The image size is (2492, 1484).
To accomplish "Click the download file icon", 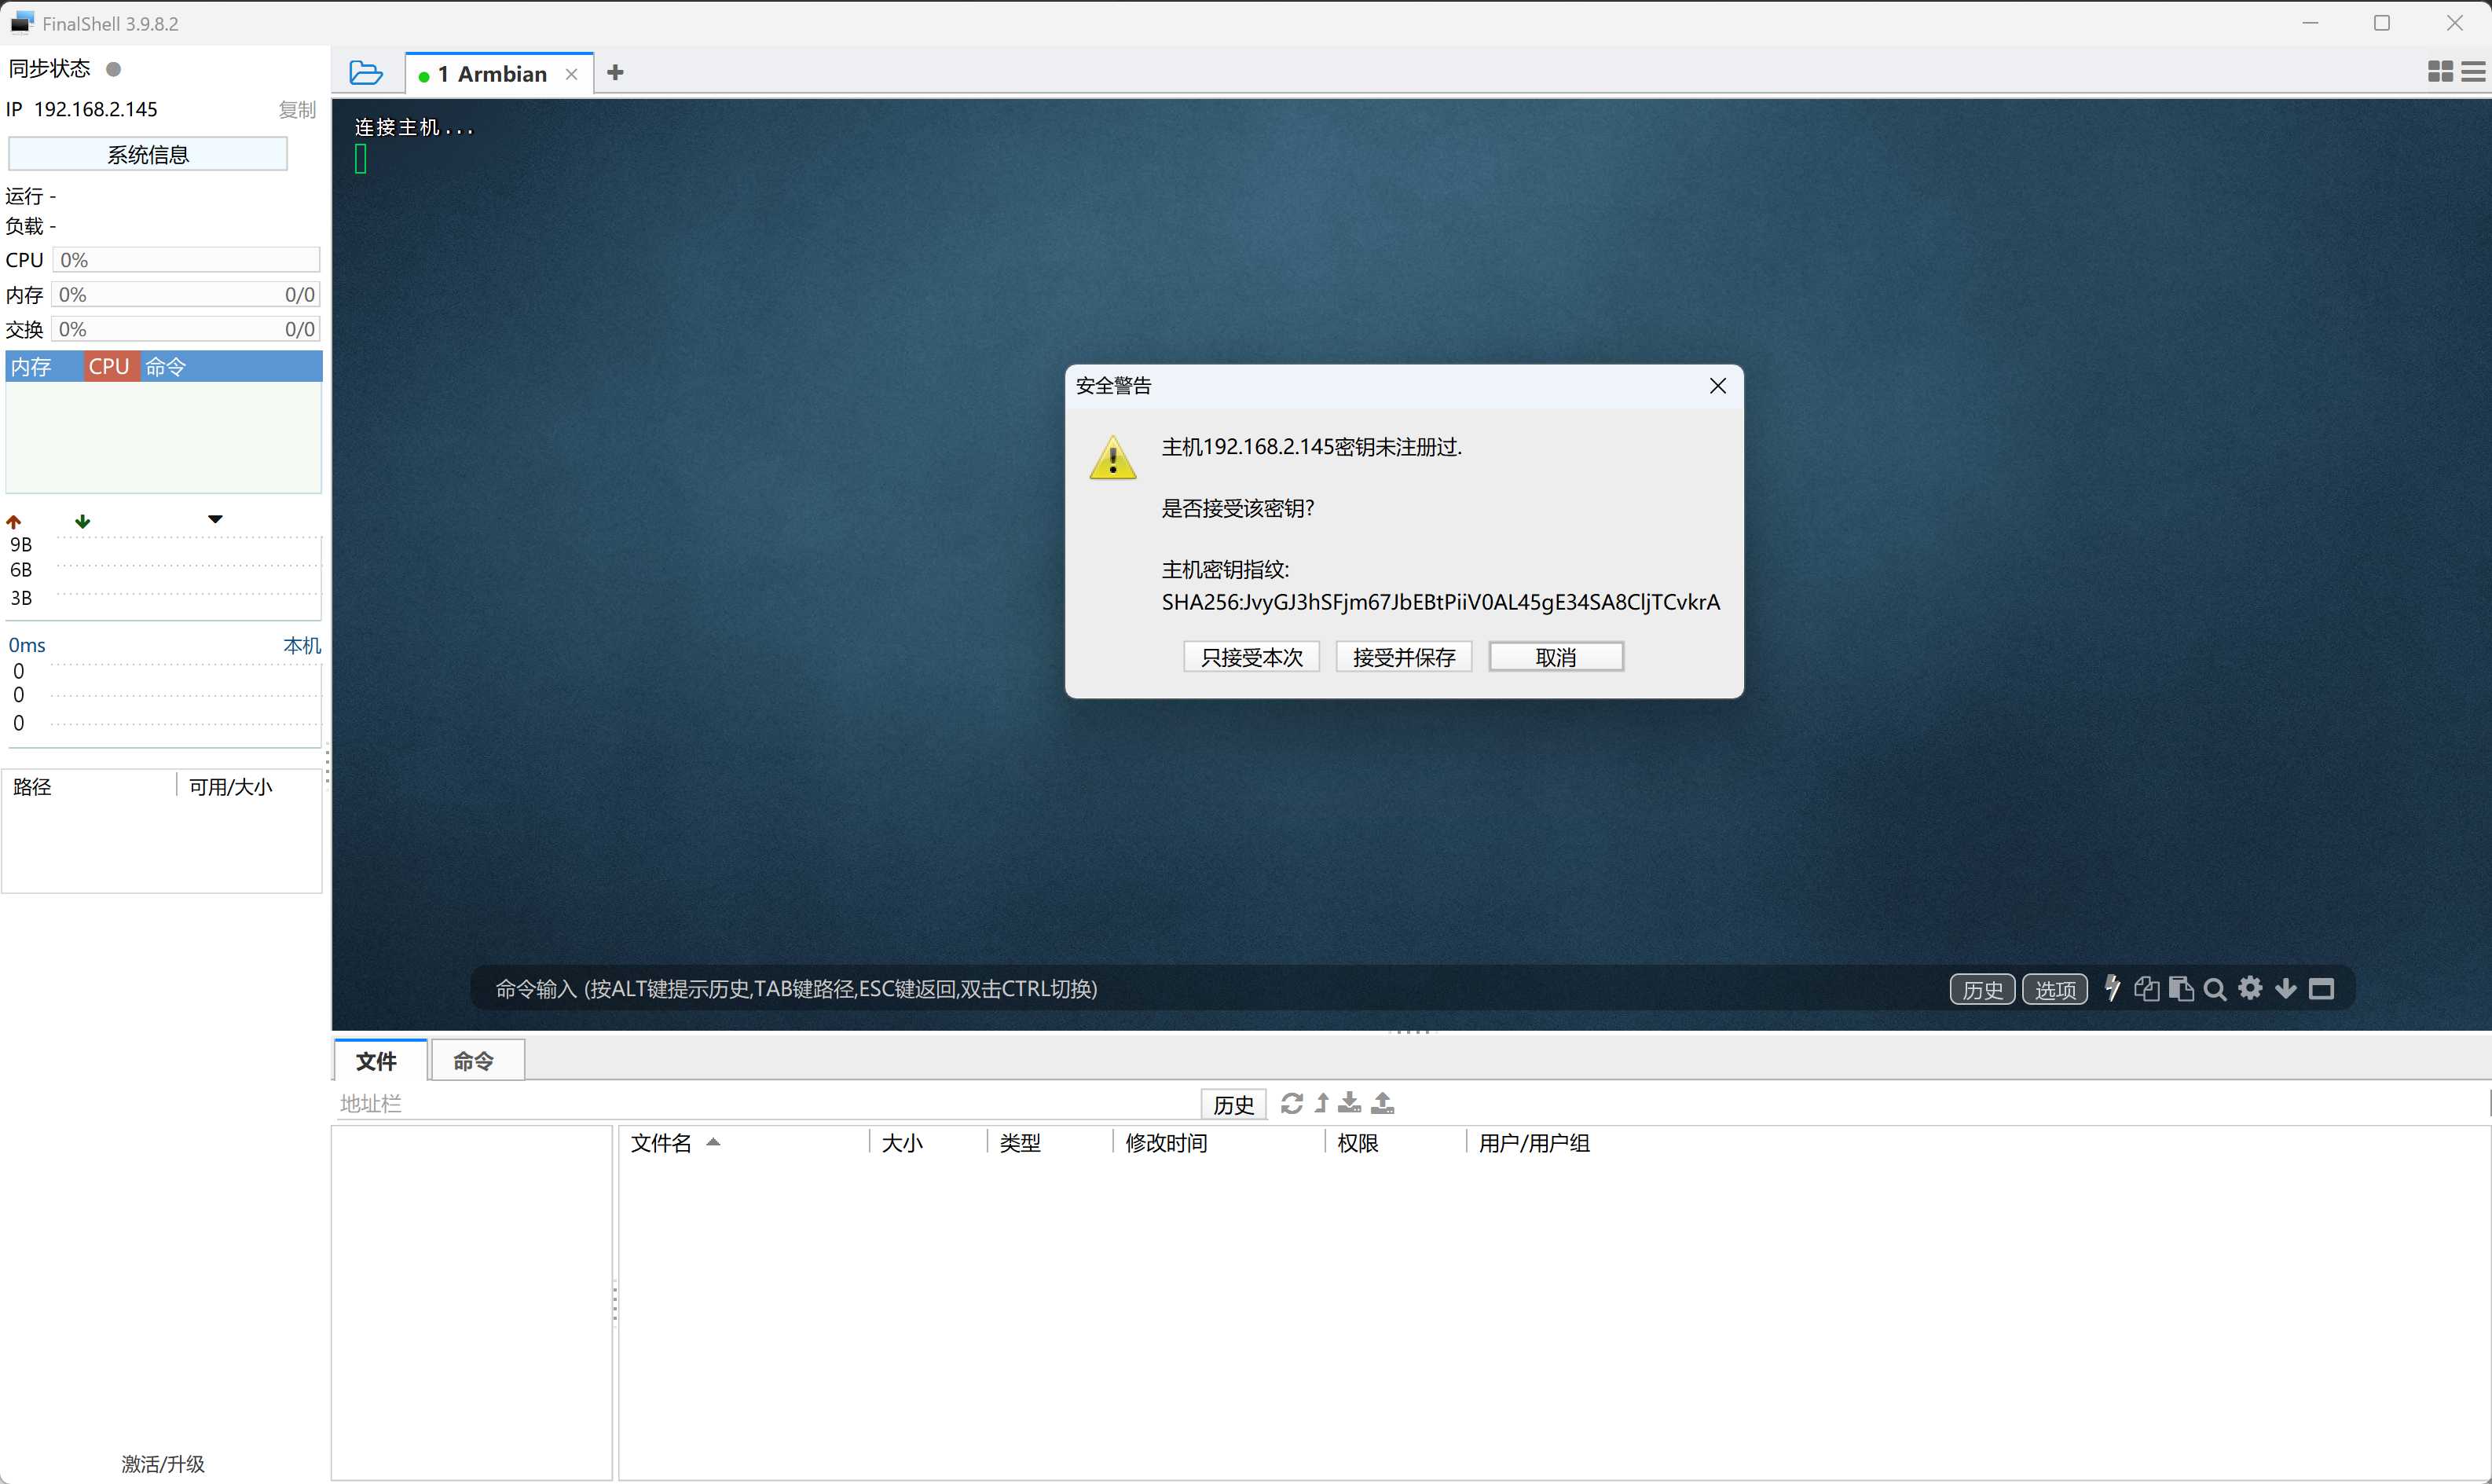I will coord(1350,1103).
